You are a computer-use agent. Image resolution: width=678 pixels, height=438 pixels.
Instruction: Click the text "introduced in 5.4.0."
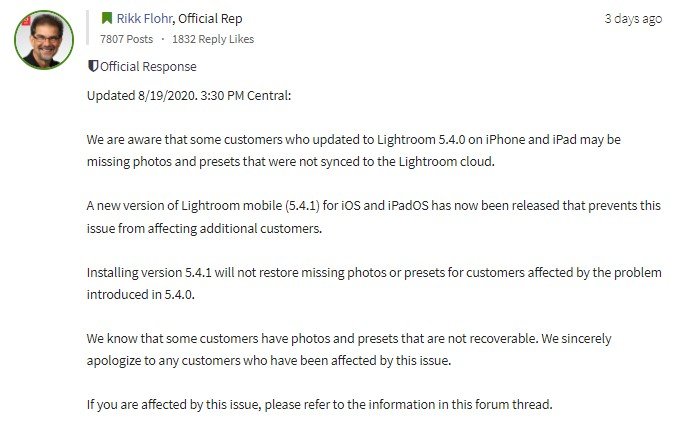(141, 294)
